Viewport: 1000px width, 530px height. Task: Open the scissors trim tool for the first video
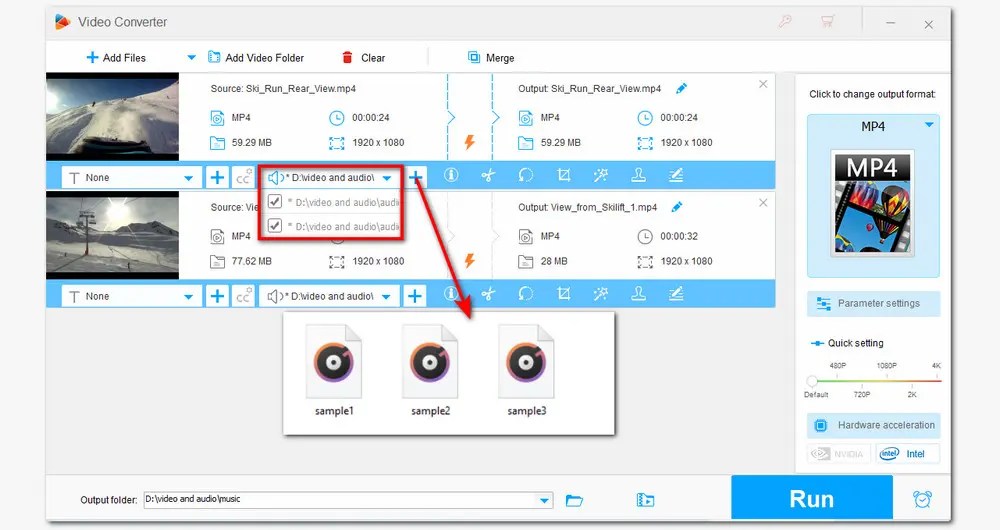coord(489,174)
